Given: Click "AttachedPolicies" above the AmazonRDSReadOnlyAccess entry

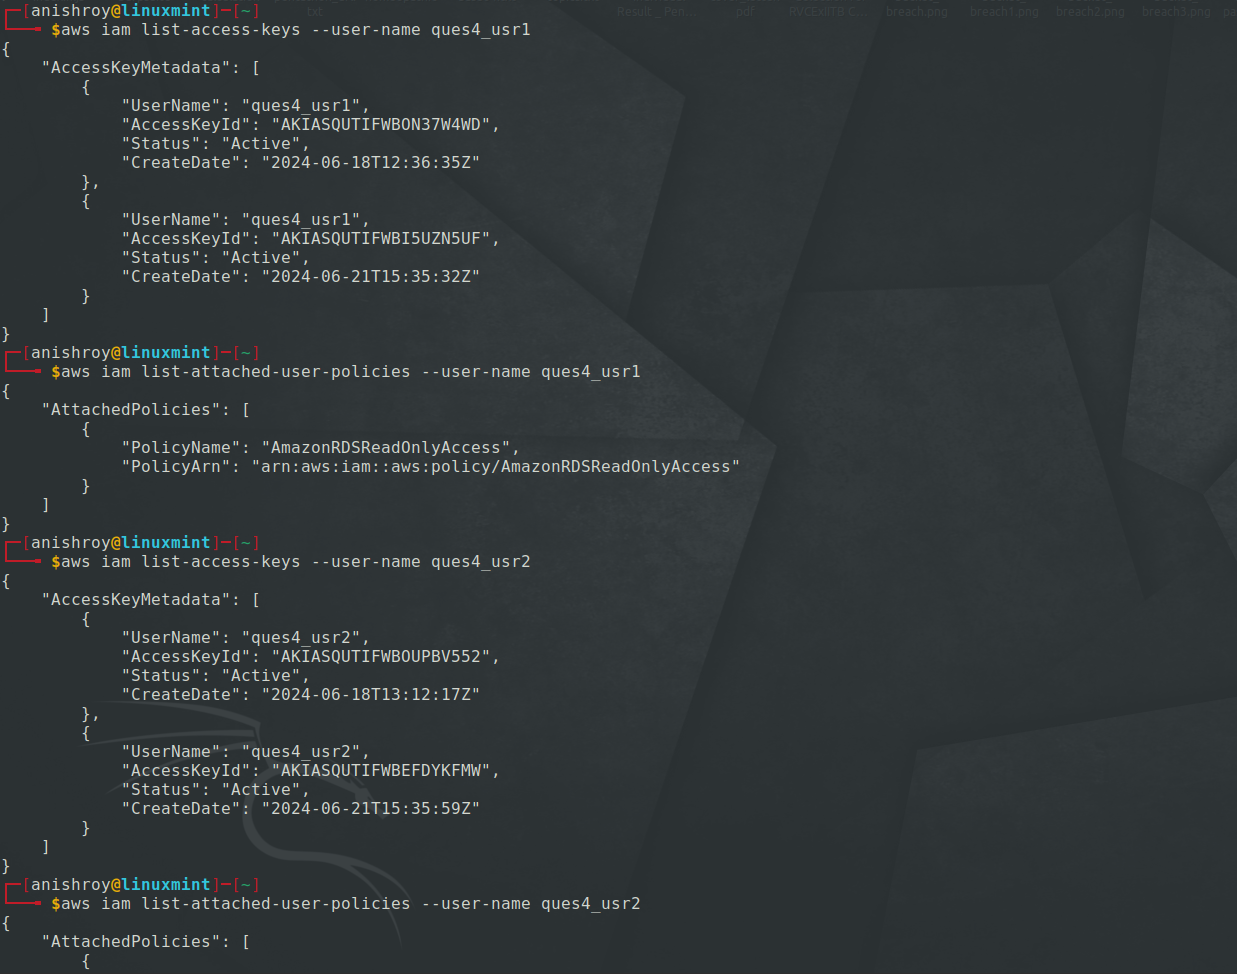Looking at the screenshot, I should pos(131,410).
